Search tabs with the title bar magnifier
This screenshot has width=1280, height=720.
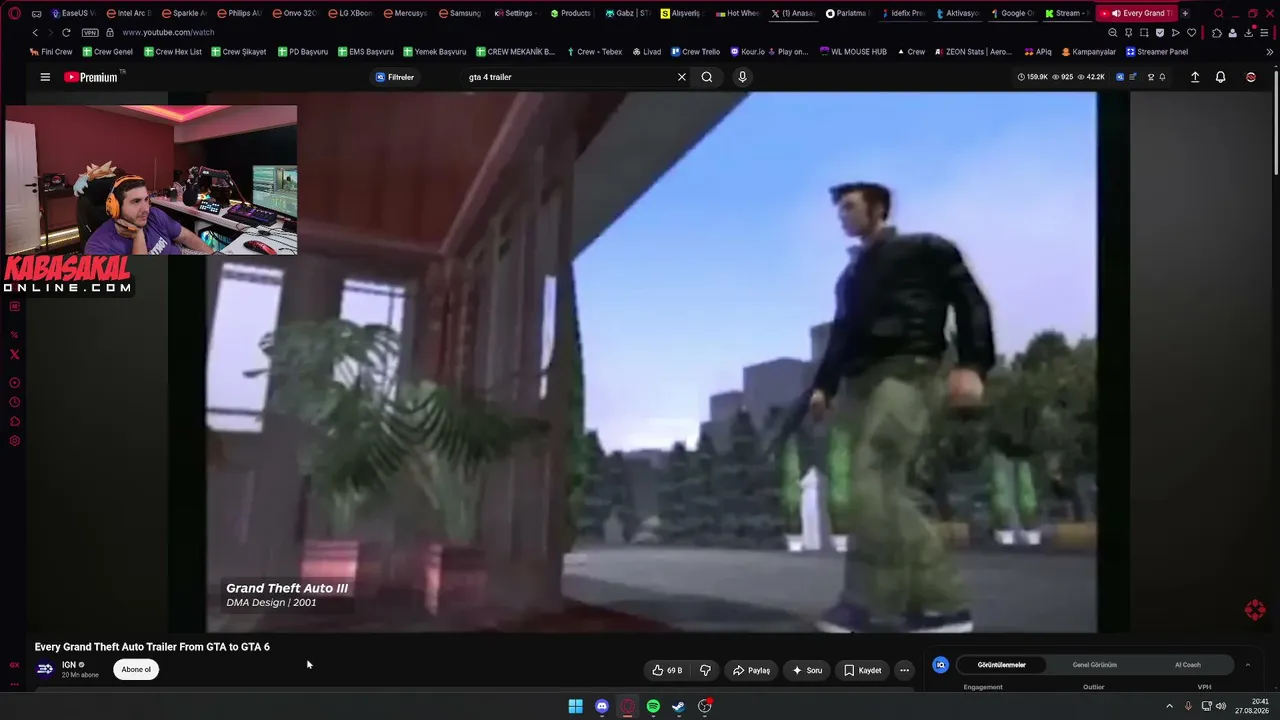click(x=1218, y=13)
